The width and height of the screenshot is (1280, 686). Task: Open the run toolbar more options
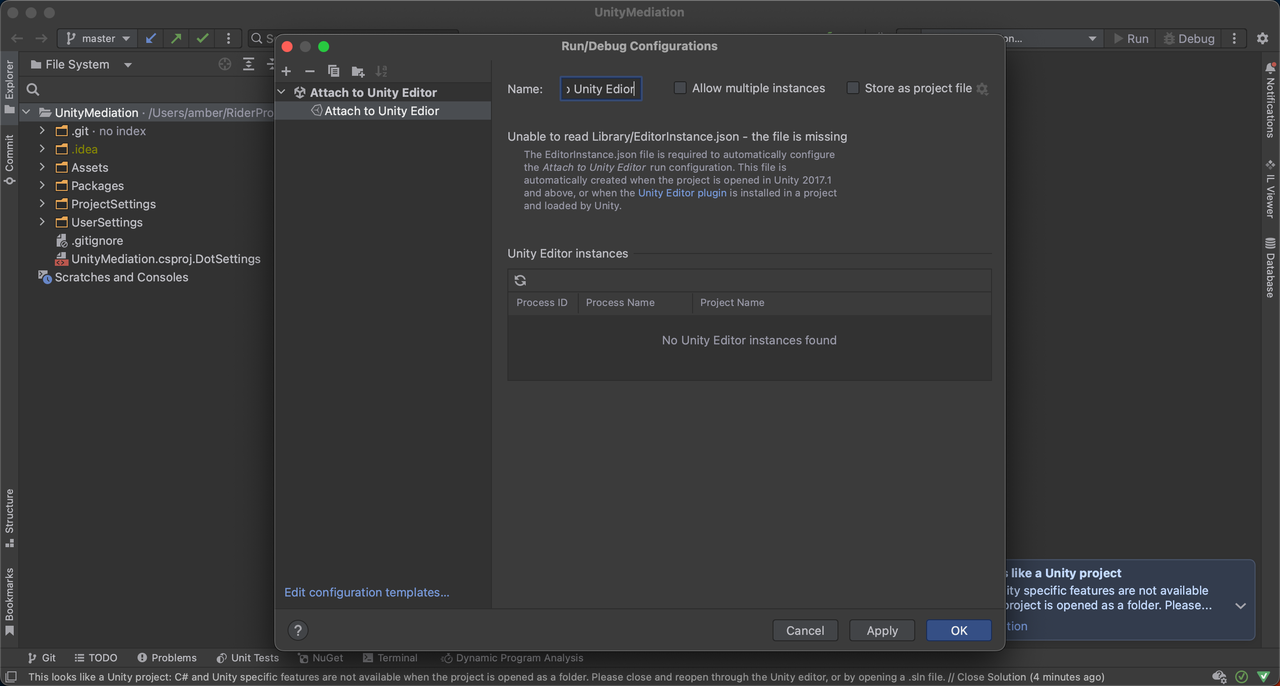pyautogui.click(x=1235, y=38)
